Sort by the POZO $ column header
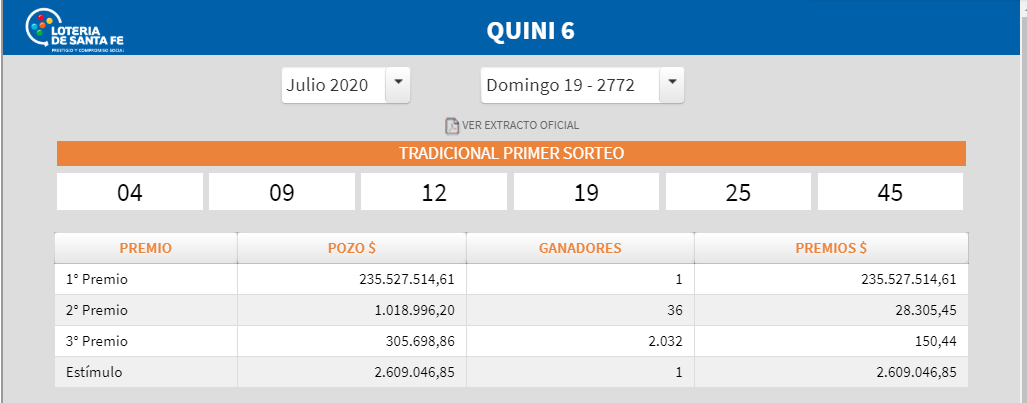Screen dimensions: 1027x403 351,247
